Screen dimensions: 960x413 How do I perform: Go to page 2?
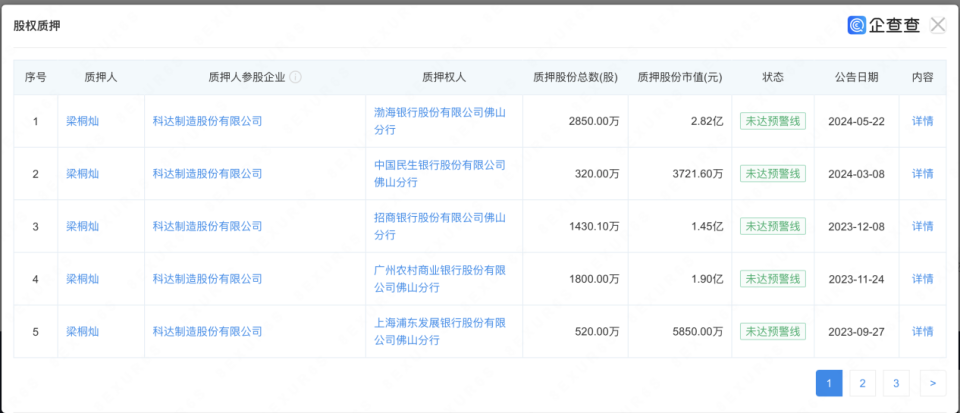coord(863,383)
